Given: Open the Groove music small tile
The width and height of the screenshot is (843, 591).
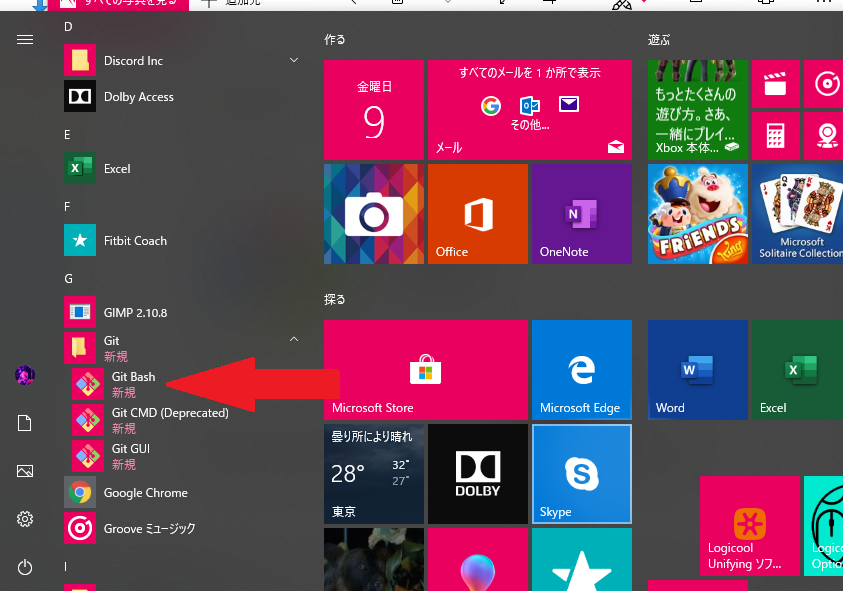Looking at the screenshot, I should tap(825, 84).
